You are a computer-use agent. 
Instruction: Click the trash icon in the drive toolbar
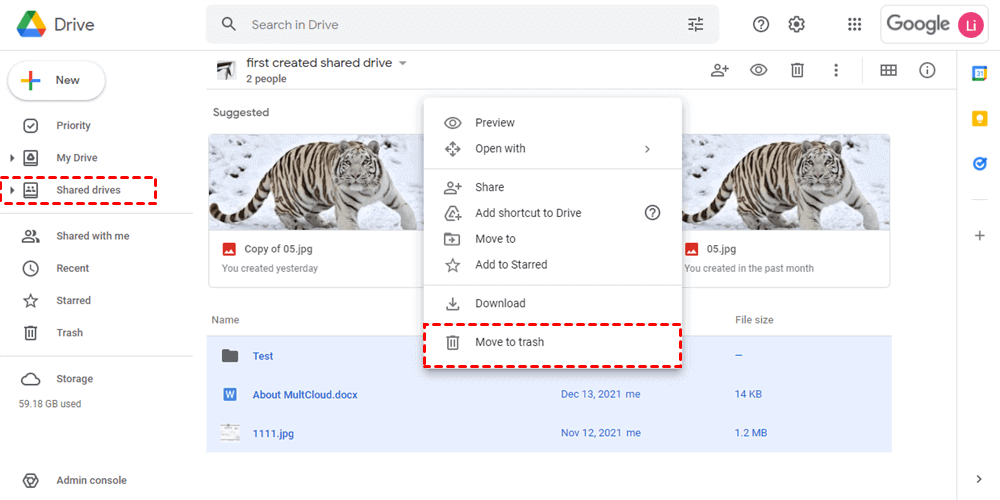(797, 70)
